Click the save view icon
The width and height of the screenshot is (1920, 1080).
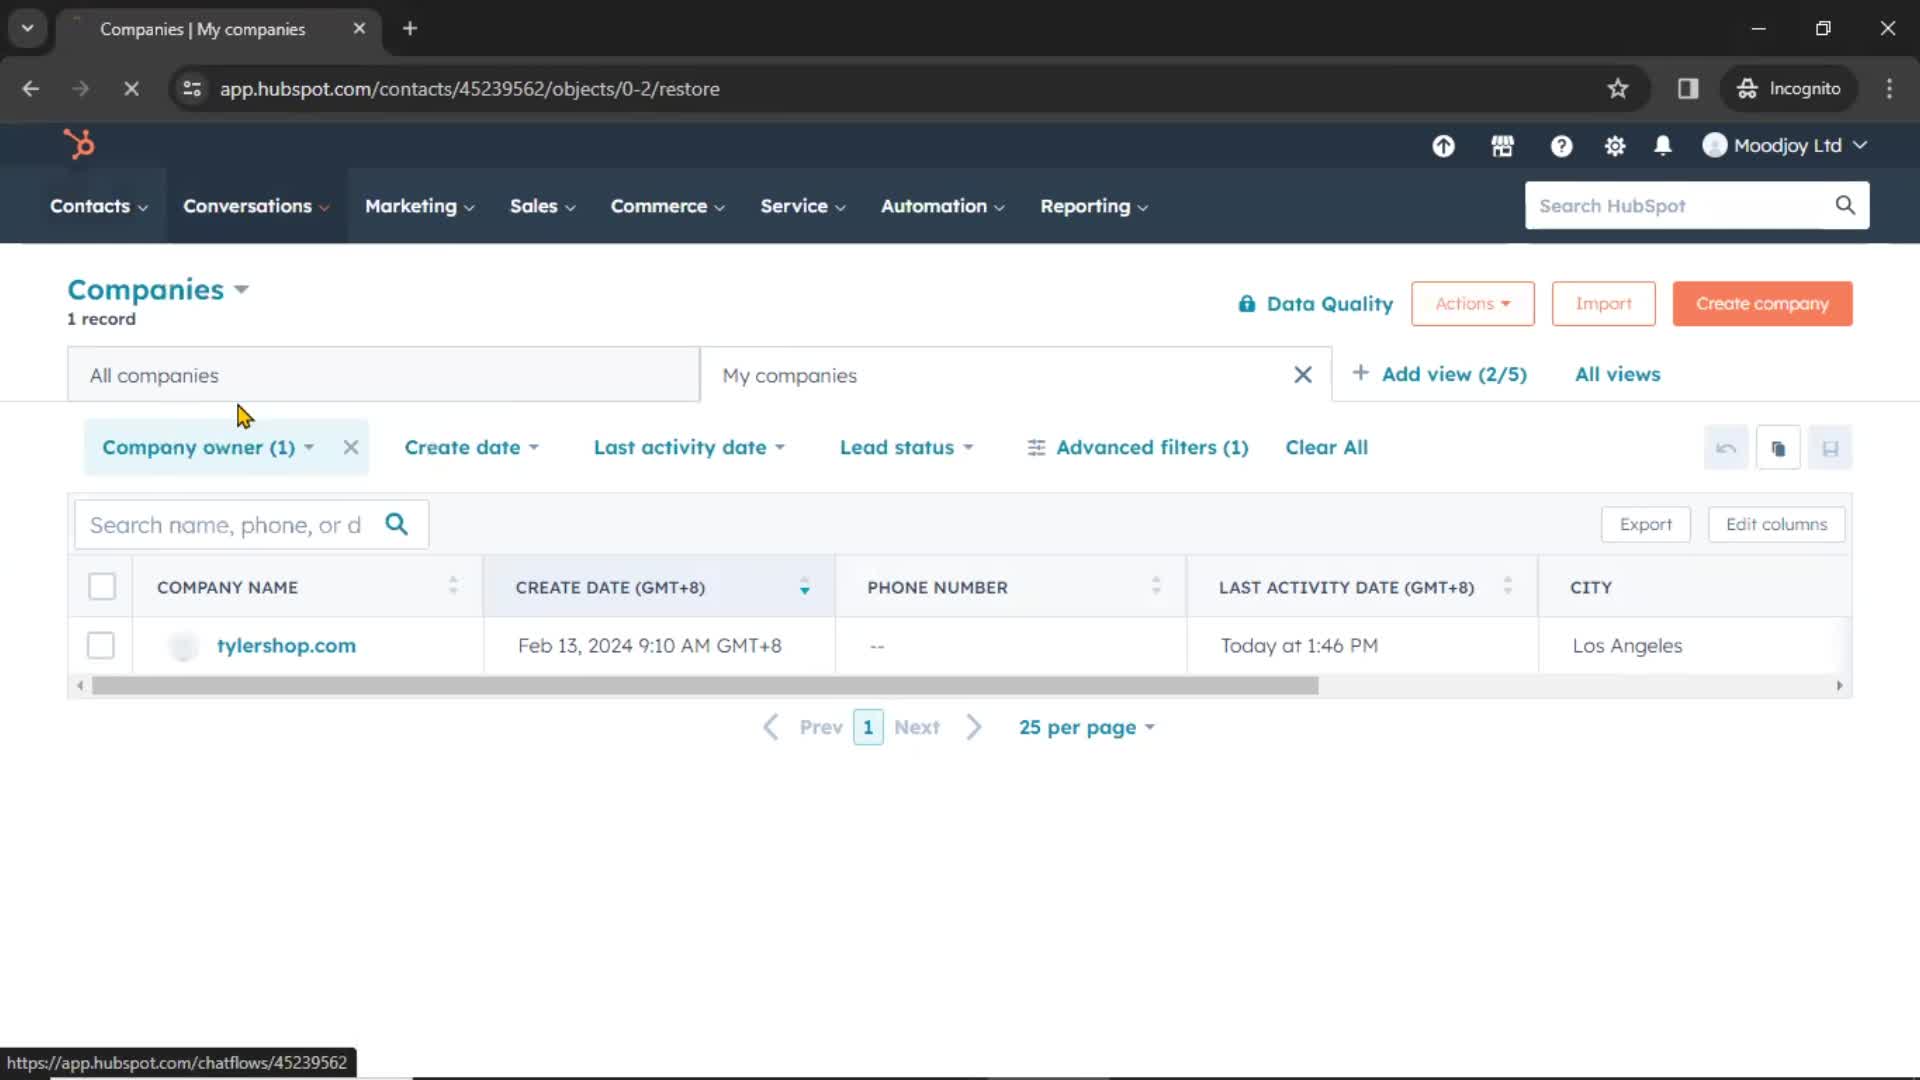pyautogui.click(x=1830, y=448)
